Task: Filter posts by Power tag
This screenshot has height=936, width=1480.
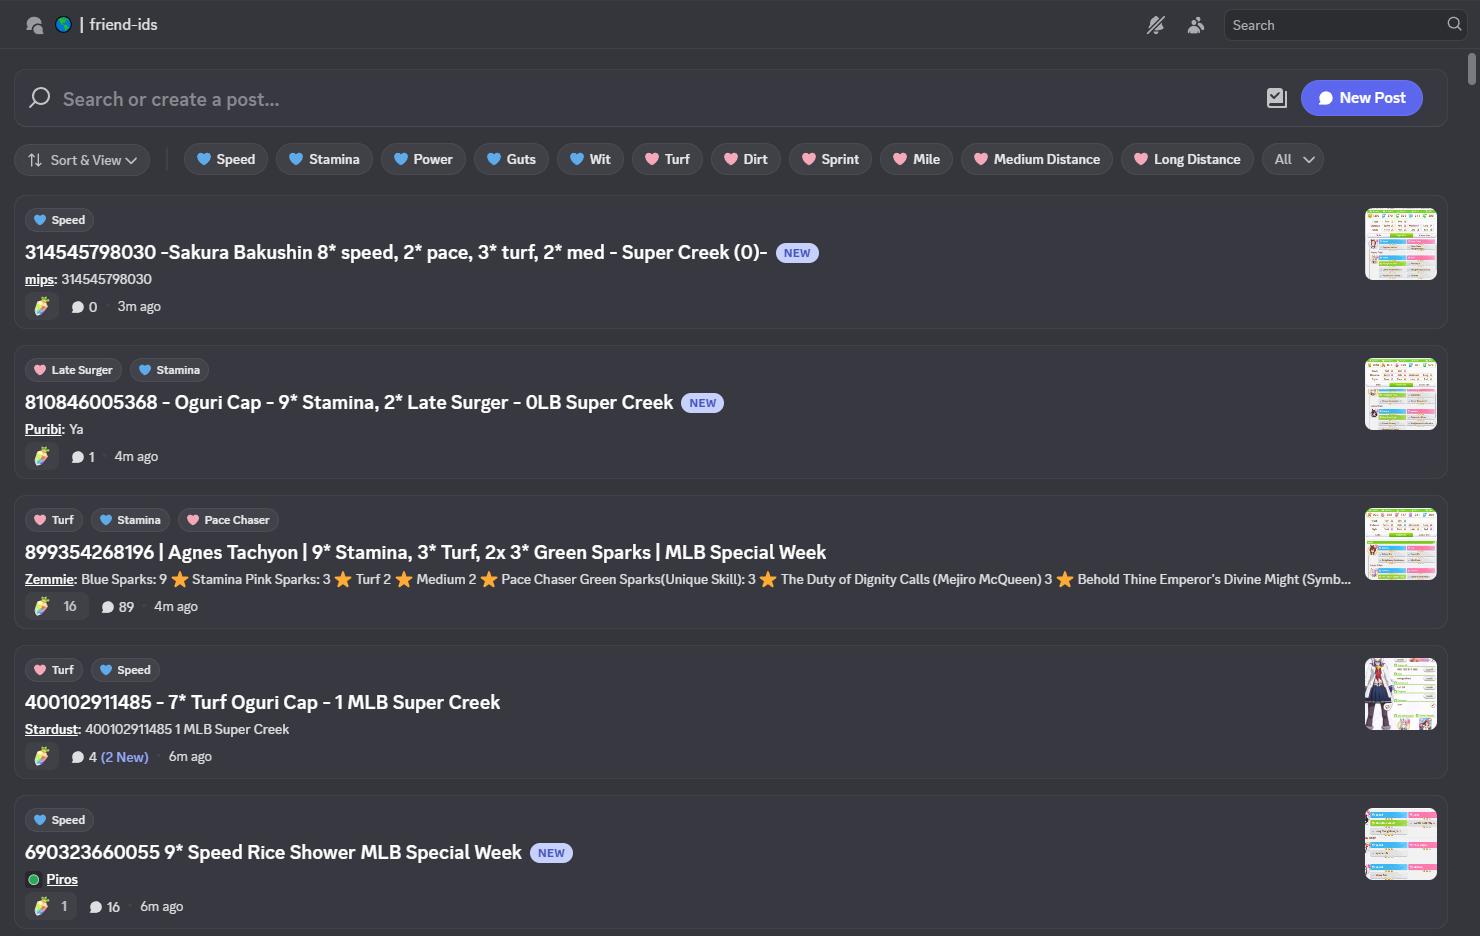Action: pos(423,159)
